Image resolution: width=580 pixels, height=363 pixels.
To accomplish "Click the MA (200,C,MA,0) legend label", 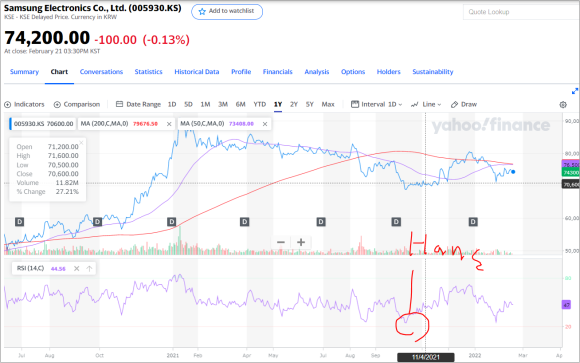I will click(x=104, y=124).
